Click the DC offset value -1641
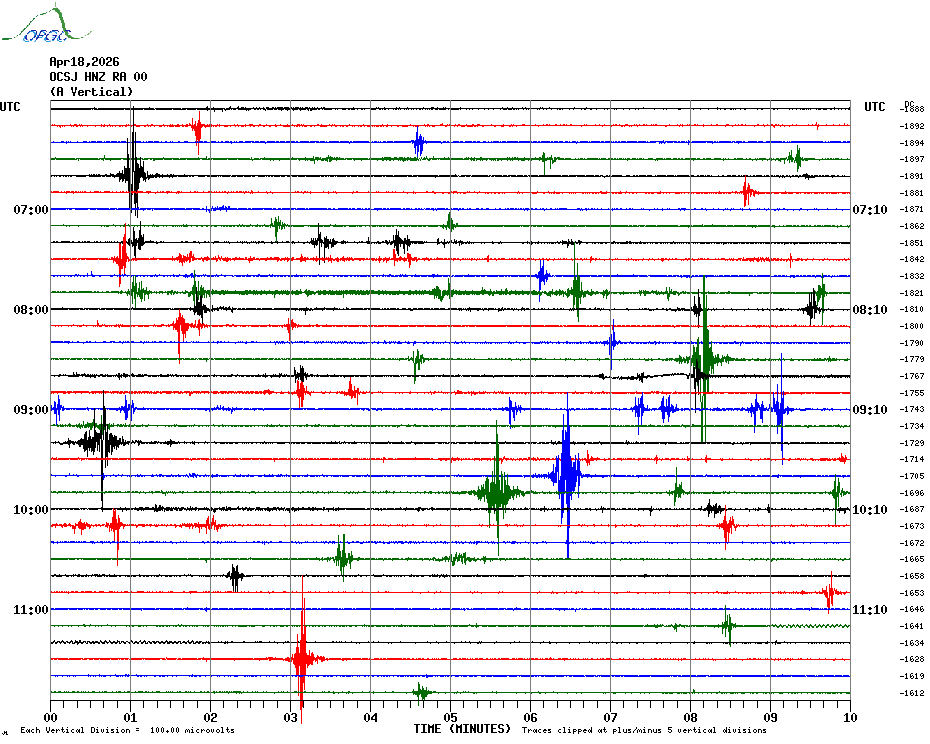This screenshot has height=744, width=930. 912,626
